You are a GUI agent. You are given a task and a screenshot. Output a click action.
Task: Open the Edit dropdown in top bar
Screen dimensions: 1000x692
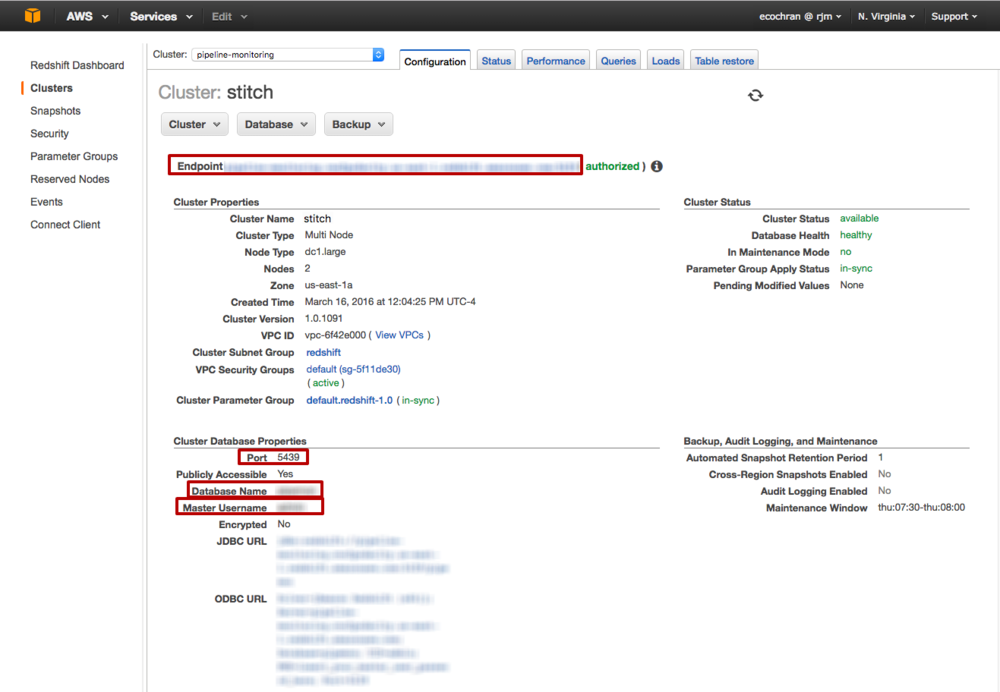pos(229,17)
